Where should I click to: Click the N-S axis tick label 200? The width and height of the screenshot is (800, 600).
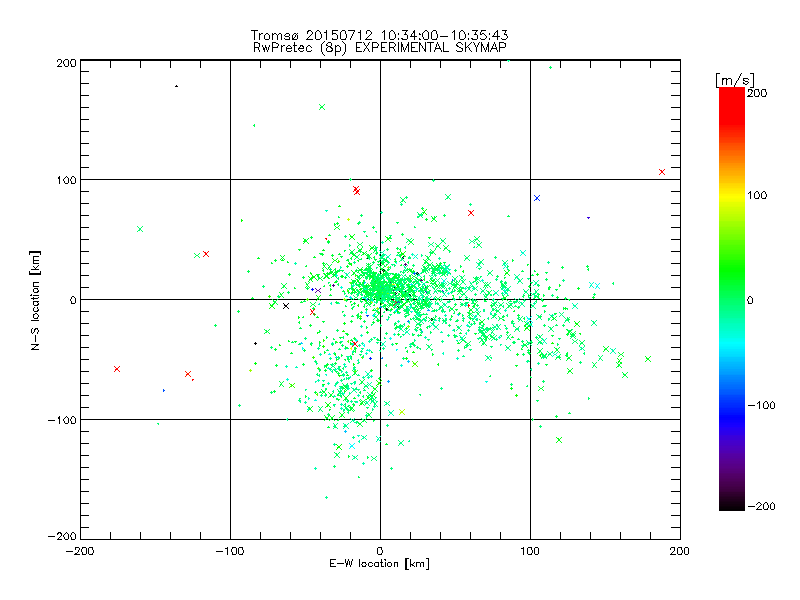(x=66, y=63)
